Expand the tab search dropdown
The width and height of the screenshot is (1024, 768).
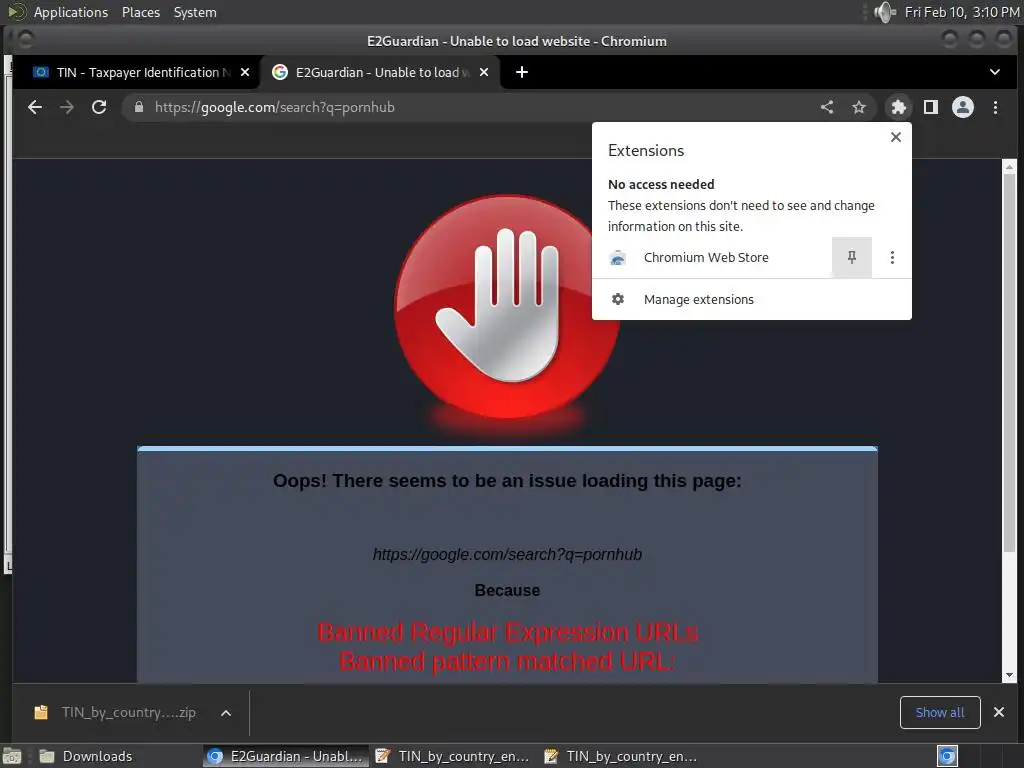pos(995,72)
